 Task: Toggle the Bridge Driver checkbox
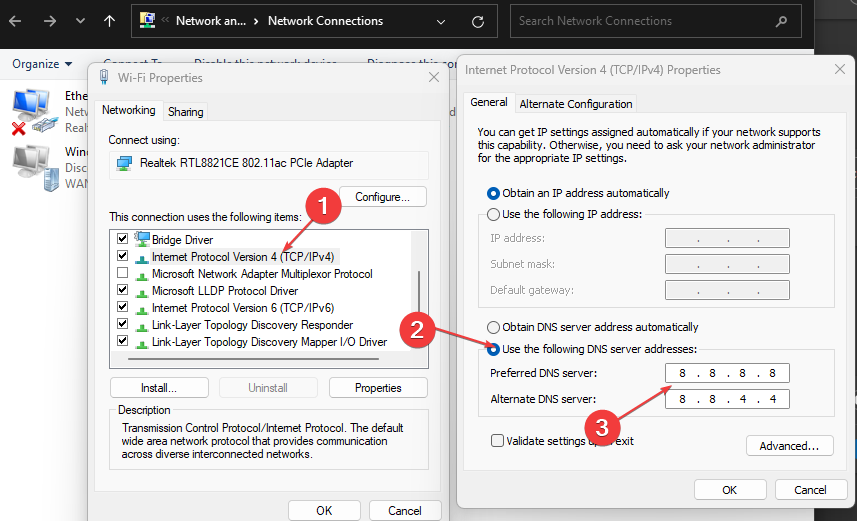click(122, 238)
